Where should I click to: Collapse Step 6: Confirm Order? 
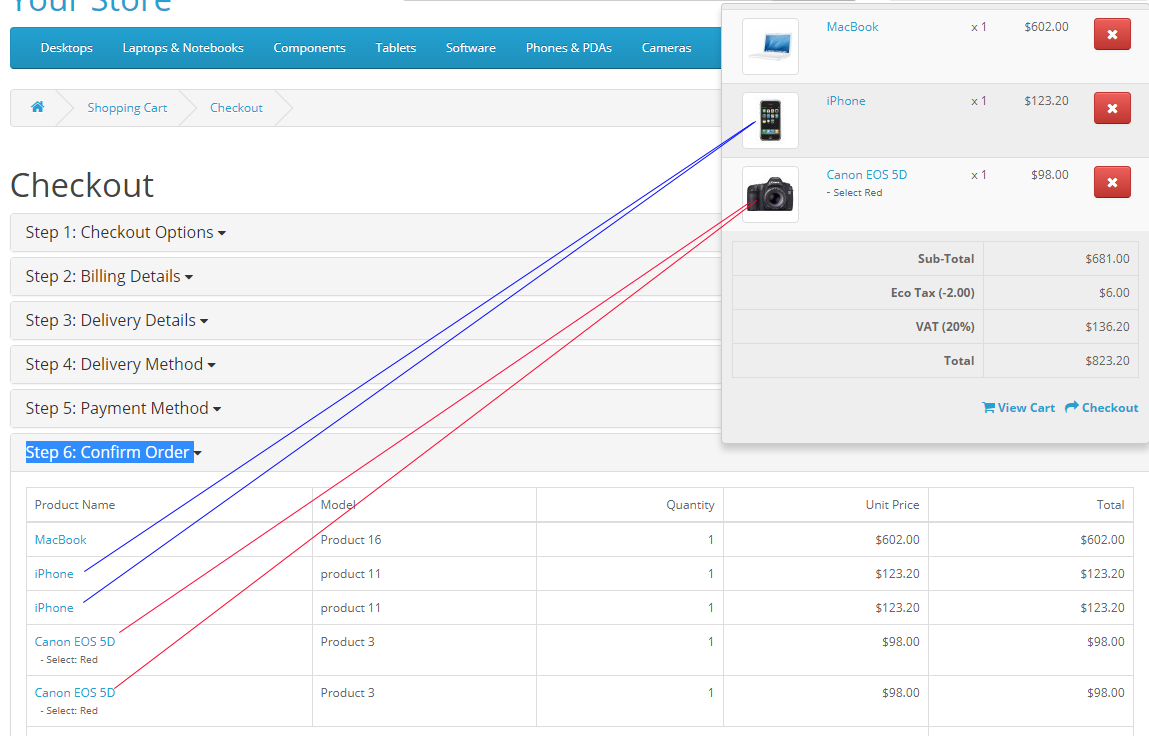[x=113, y=452]
